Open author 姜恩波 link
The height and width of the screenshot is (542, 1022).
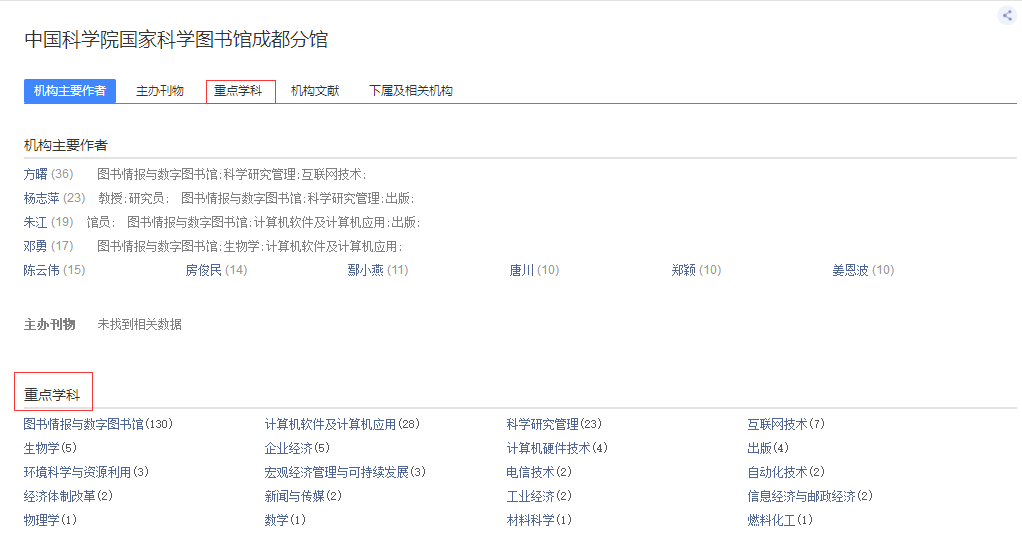[850, 270]
